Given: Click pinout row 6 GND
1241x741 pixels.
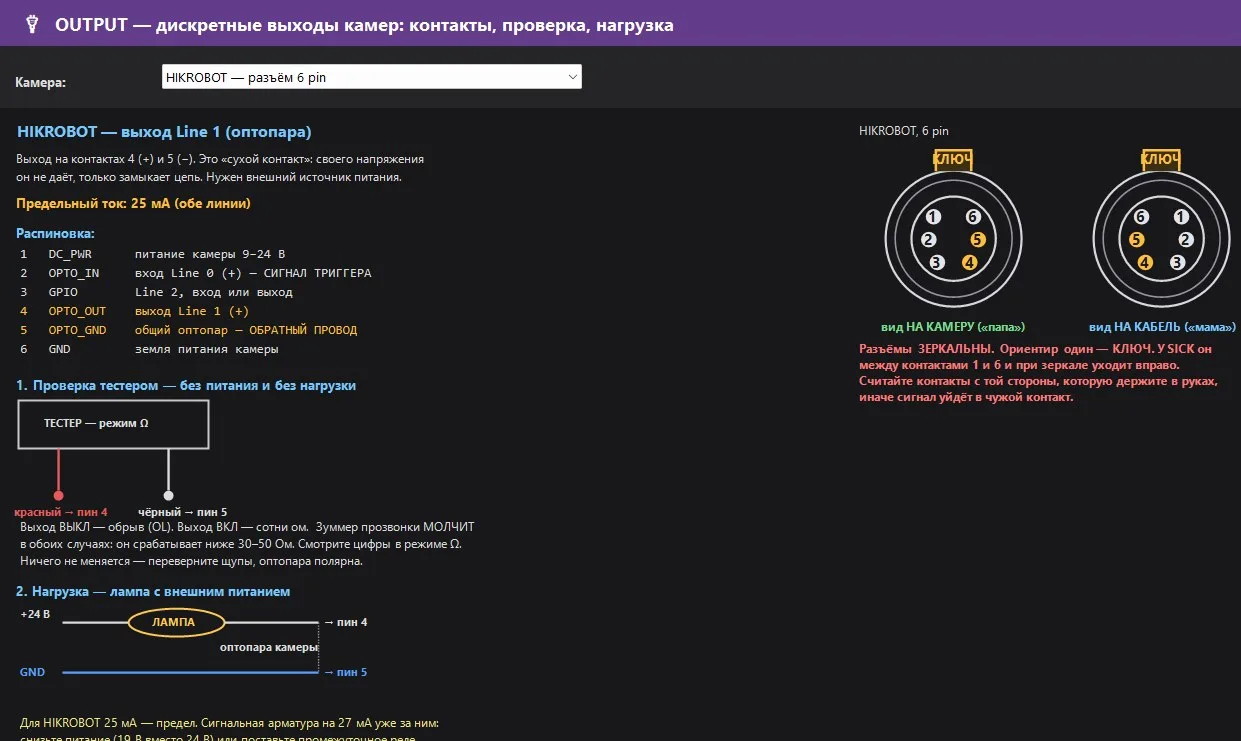Looking at the screenshot, I should coord(150,349).
